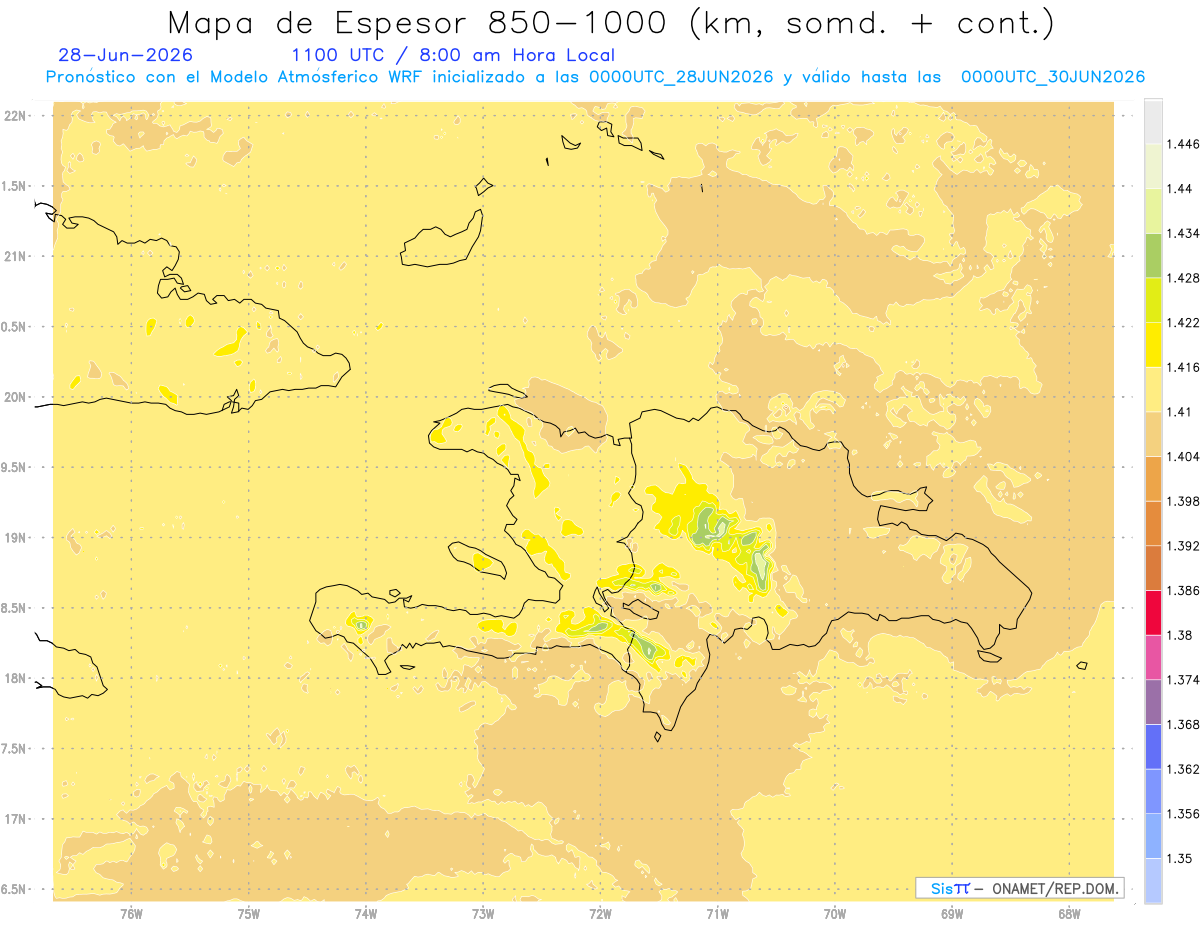Click the '74W' longitude label
Viewport: 1200px width, 927px height.
tap(366, 914)
